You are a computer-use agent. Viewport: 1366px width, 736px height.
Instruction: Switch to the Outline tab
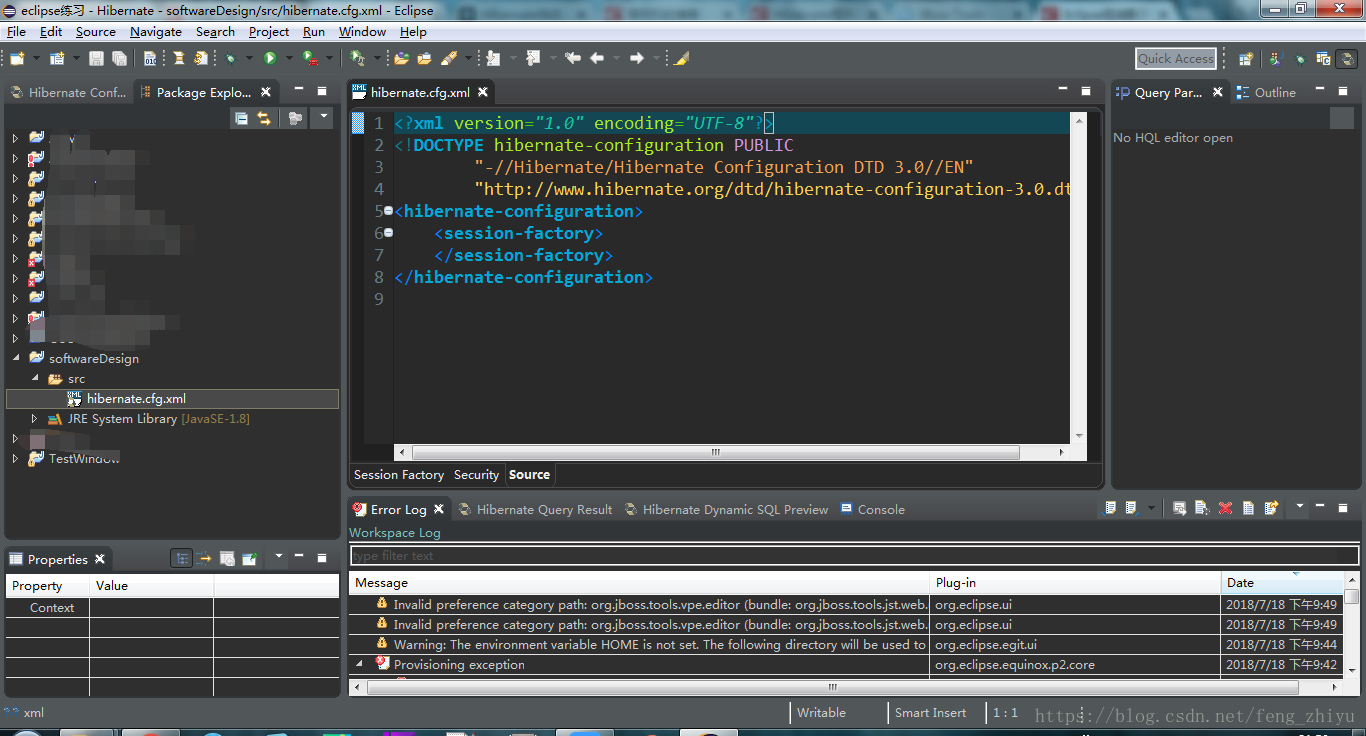(x=1266, y=92)
